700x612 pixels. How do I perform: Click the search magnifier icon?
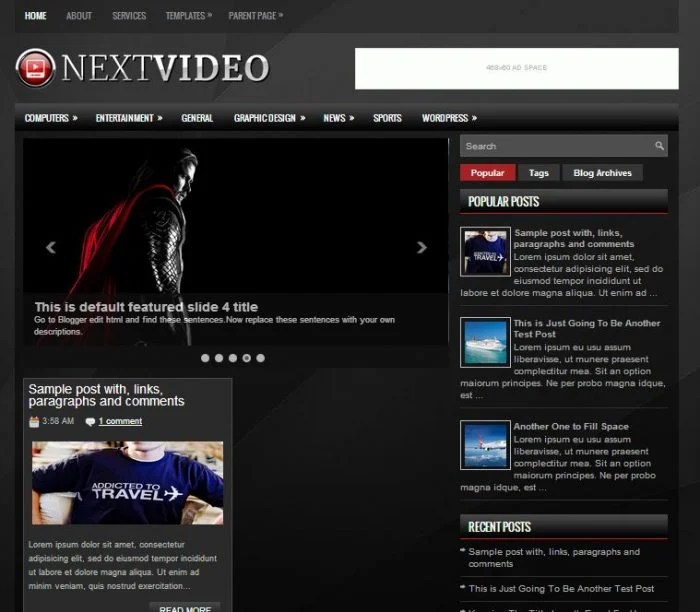point(659,146)
